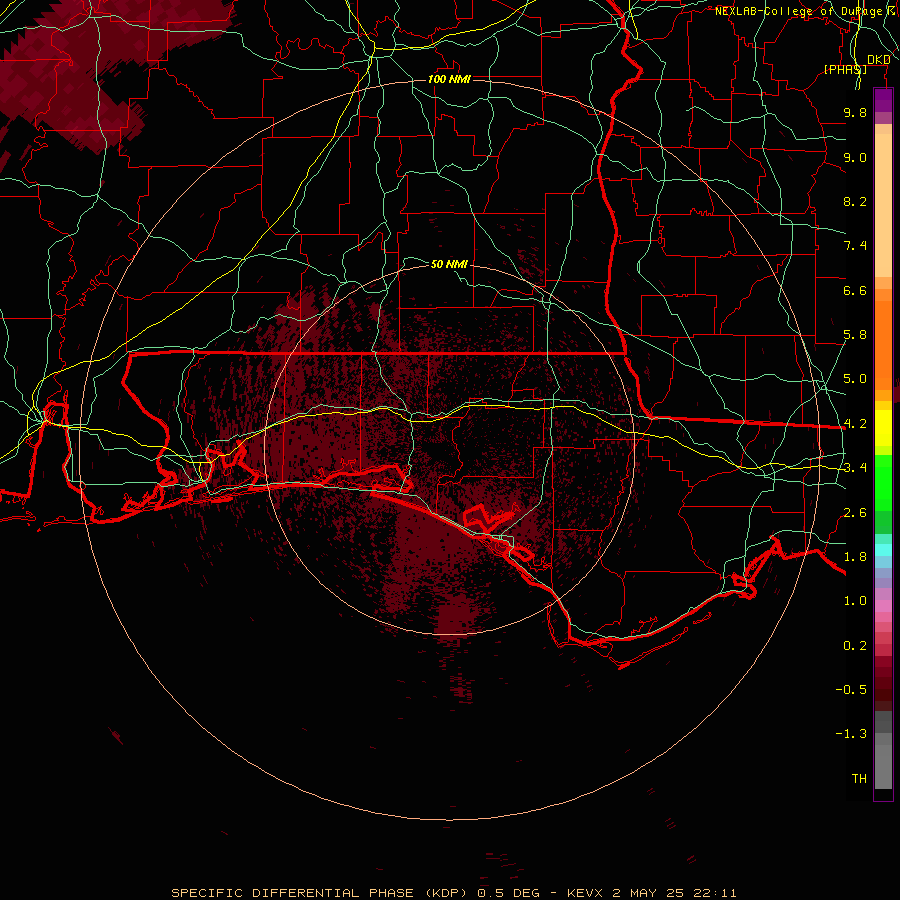Click the 1.8 scale value
This screenshot has width=900, height=900.
855,557
